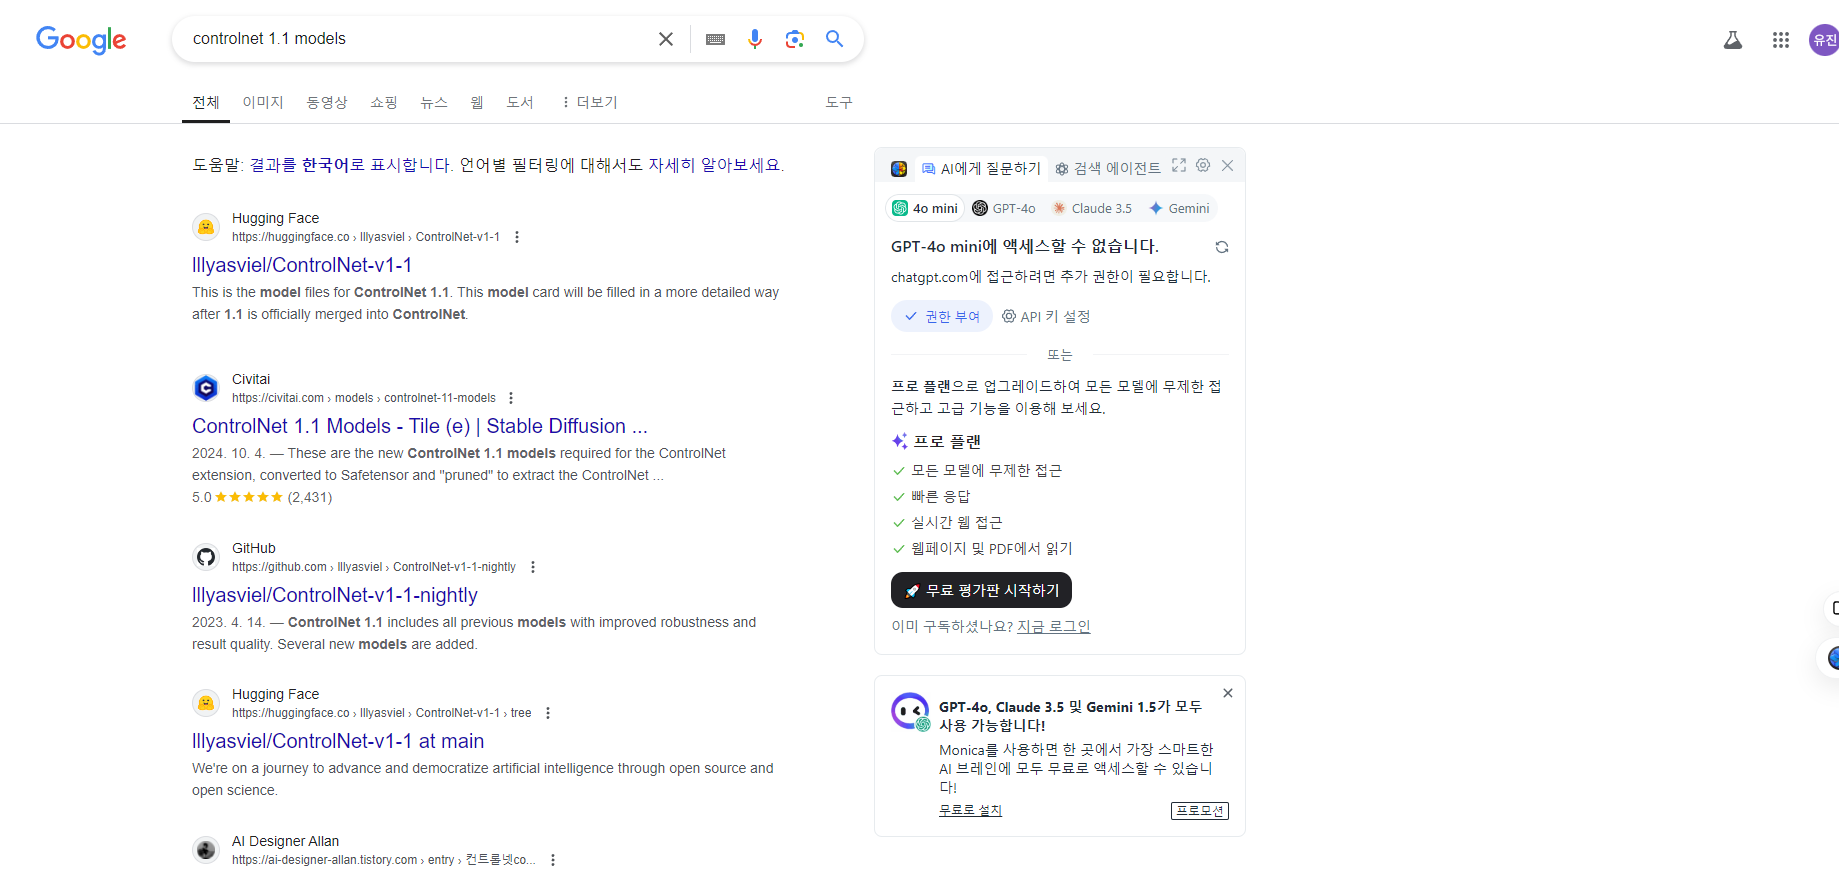The width and height of the screenshot is (1839, 870).
Task: Open more options for Civitai result
Action: point(511,398)
